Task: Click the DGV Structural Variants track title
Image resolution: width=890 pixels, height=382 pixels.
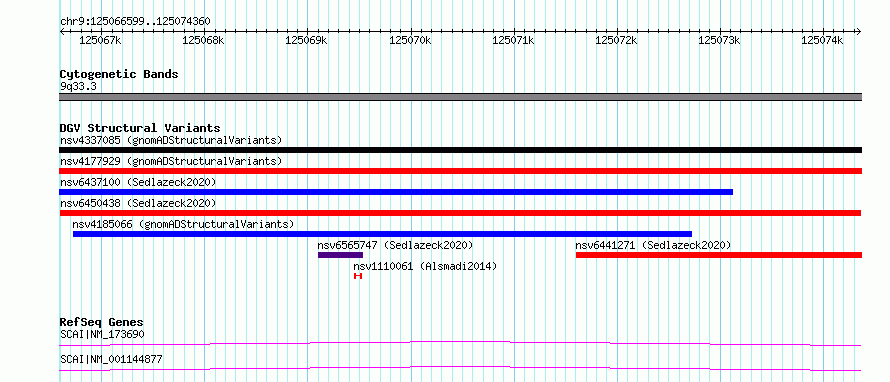Action: point(140,128)
